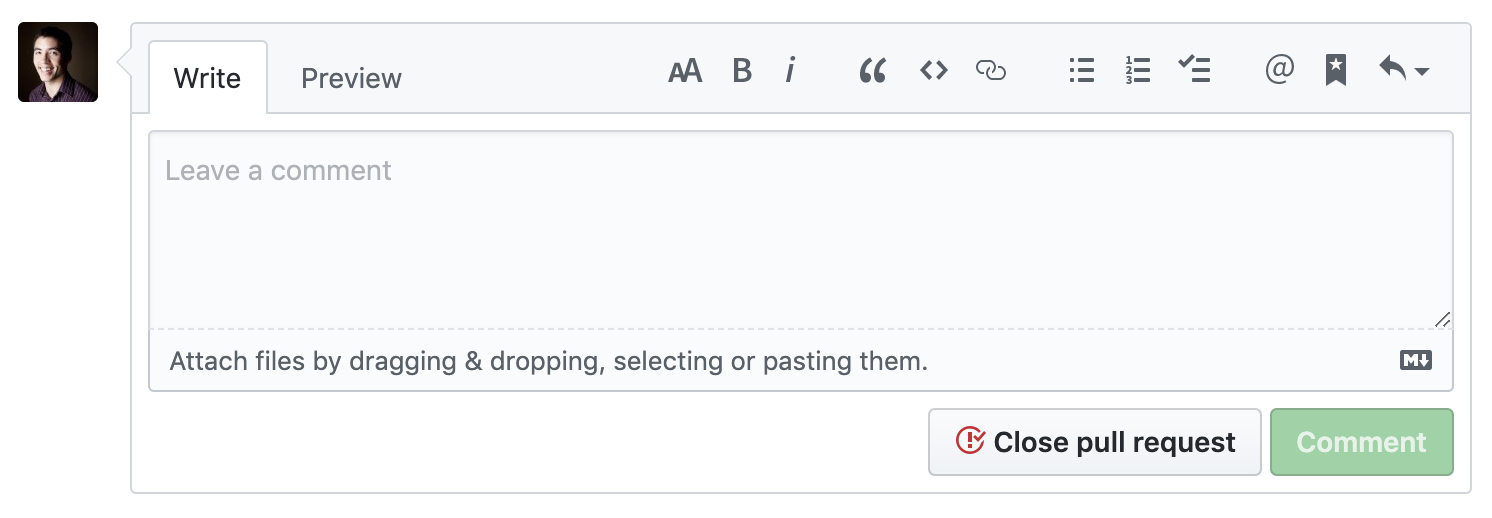Open the Markdown supported icon link
This screenshot has width=1492, height=518.
(x=1416, y=361)
